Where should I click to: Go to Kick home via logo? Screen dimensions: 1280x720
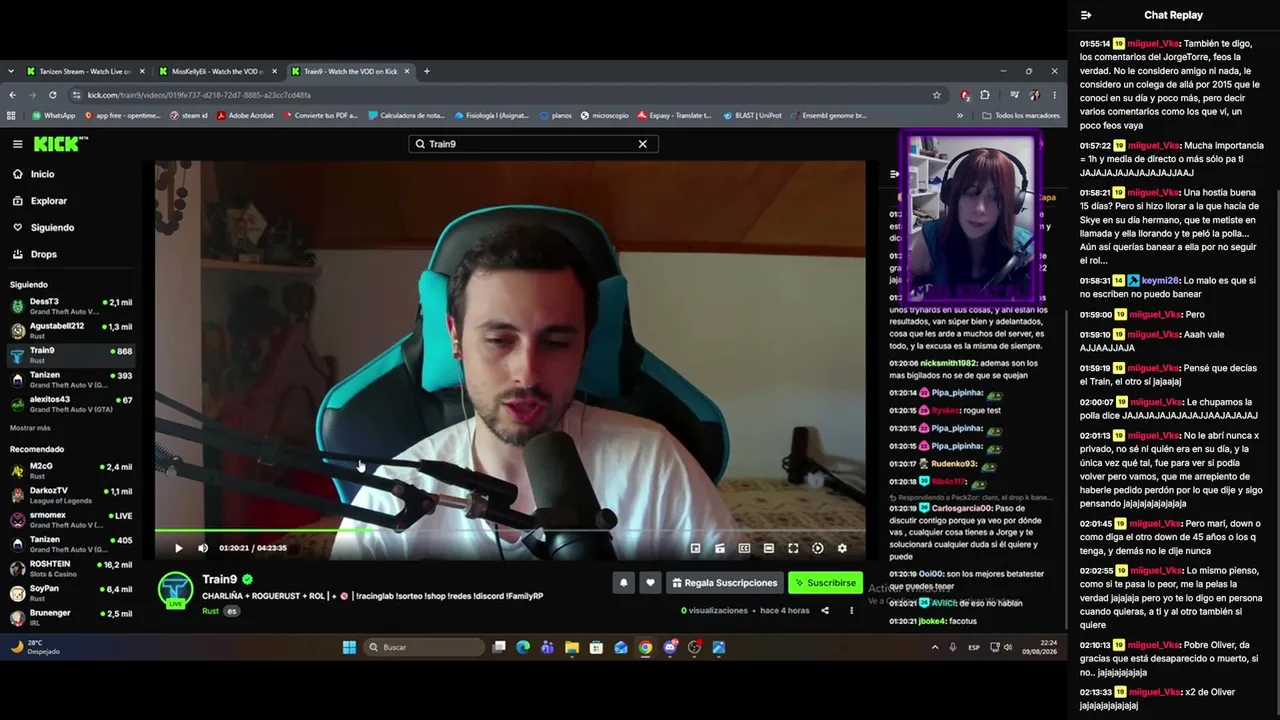60,144
